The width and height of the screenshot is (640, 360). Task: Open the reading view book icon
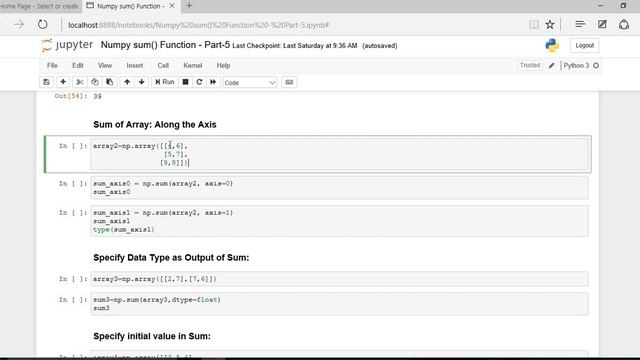point(534,24)
